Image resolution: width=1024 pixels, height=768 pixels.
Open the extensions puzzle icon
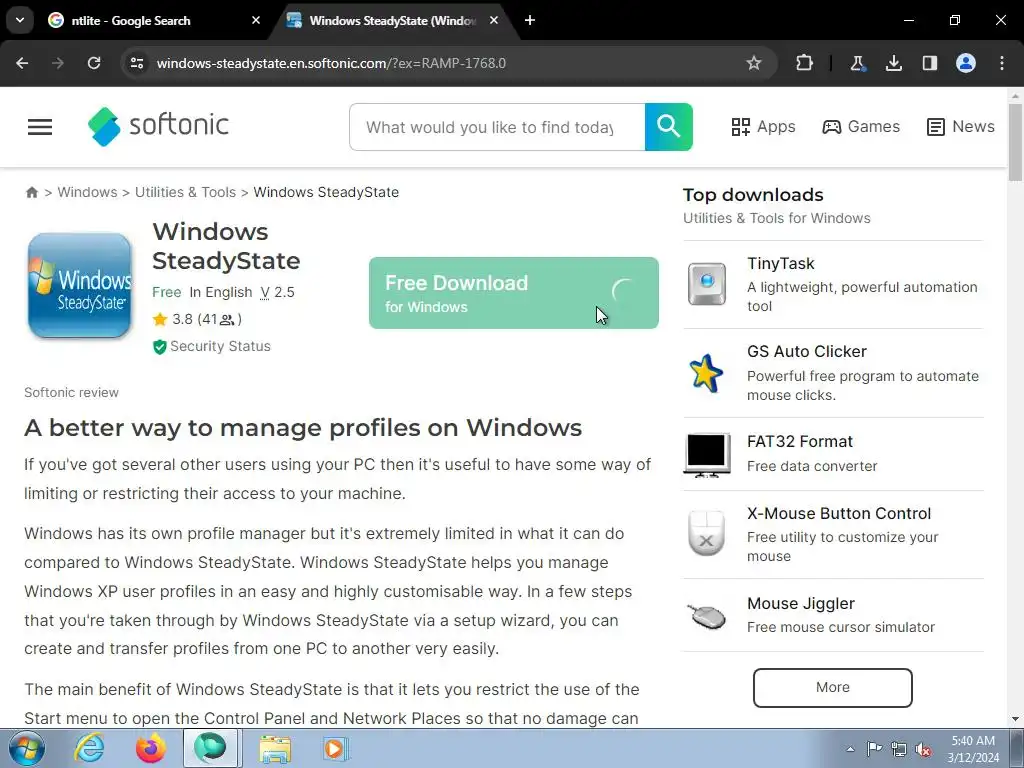point(805,63)
